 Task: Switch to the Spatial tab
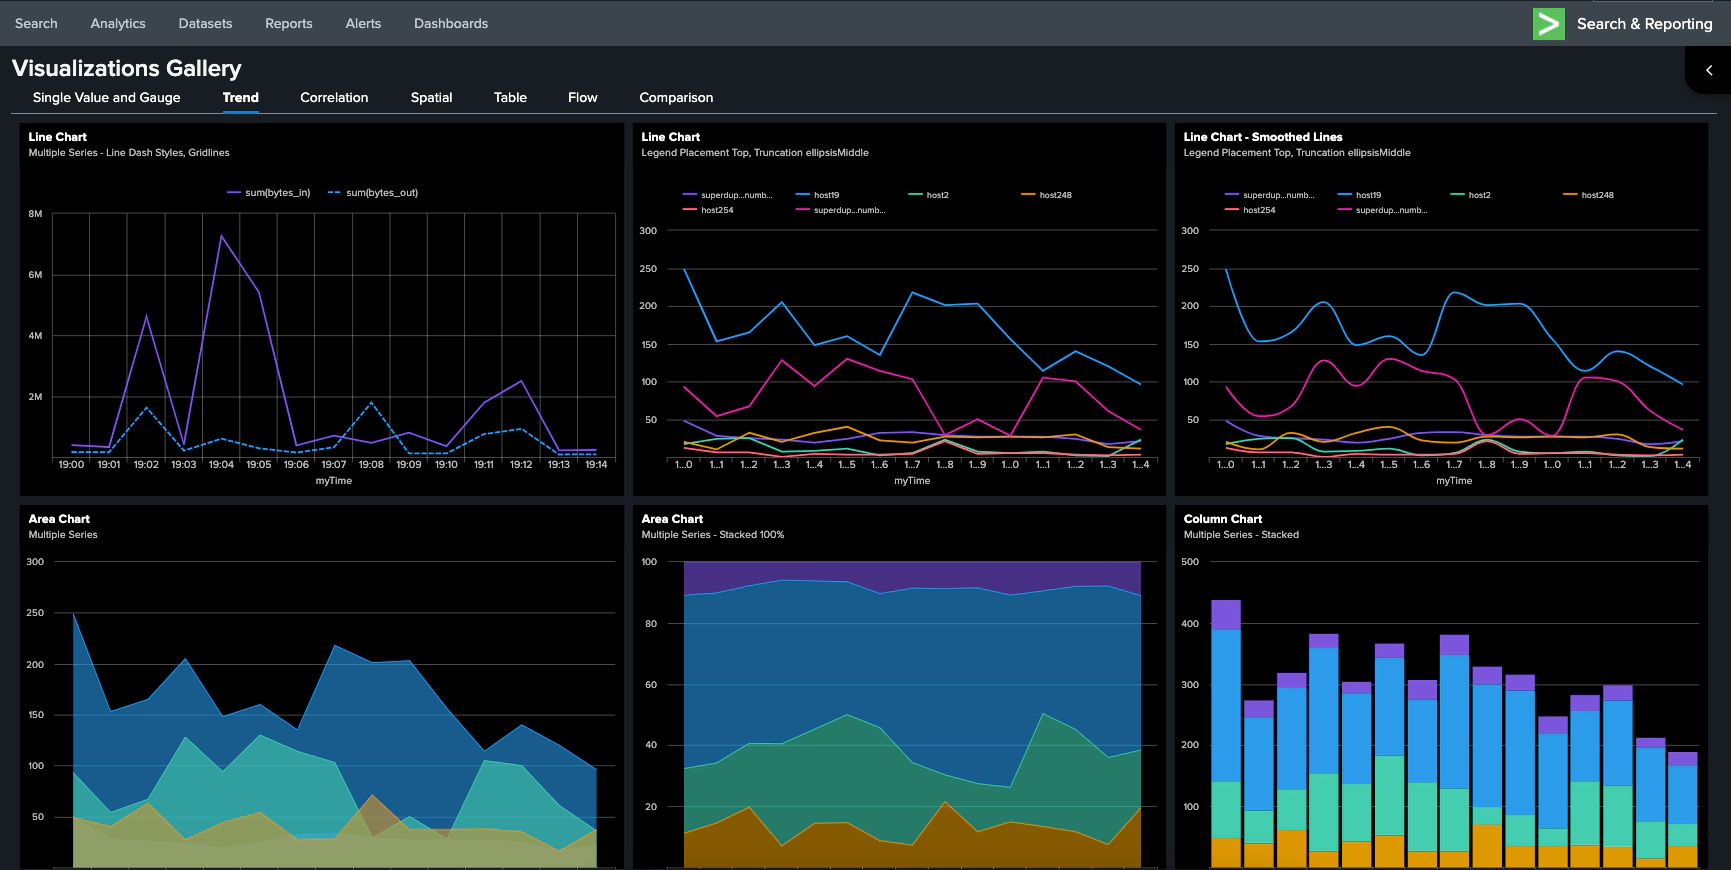pyautogui.click(x=431, y=97)
